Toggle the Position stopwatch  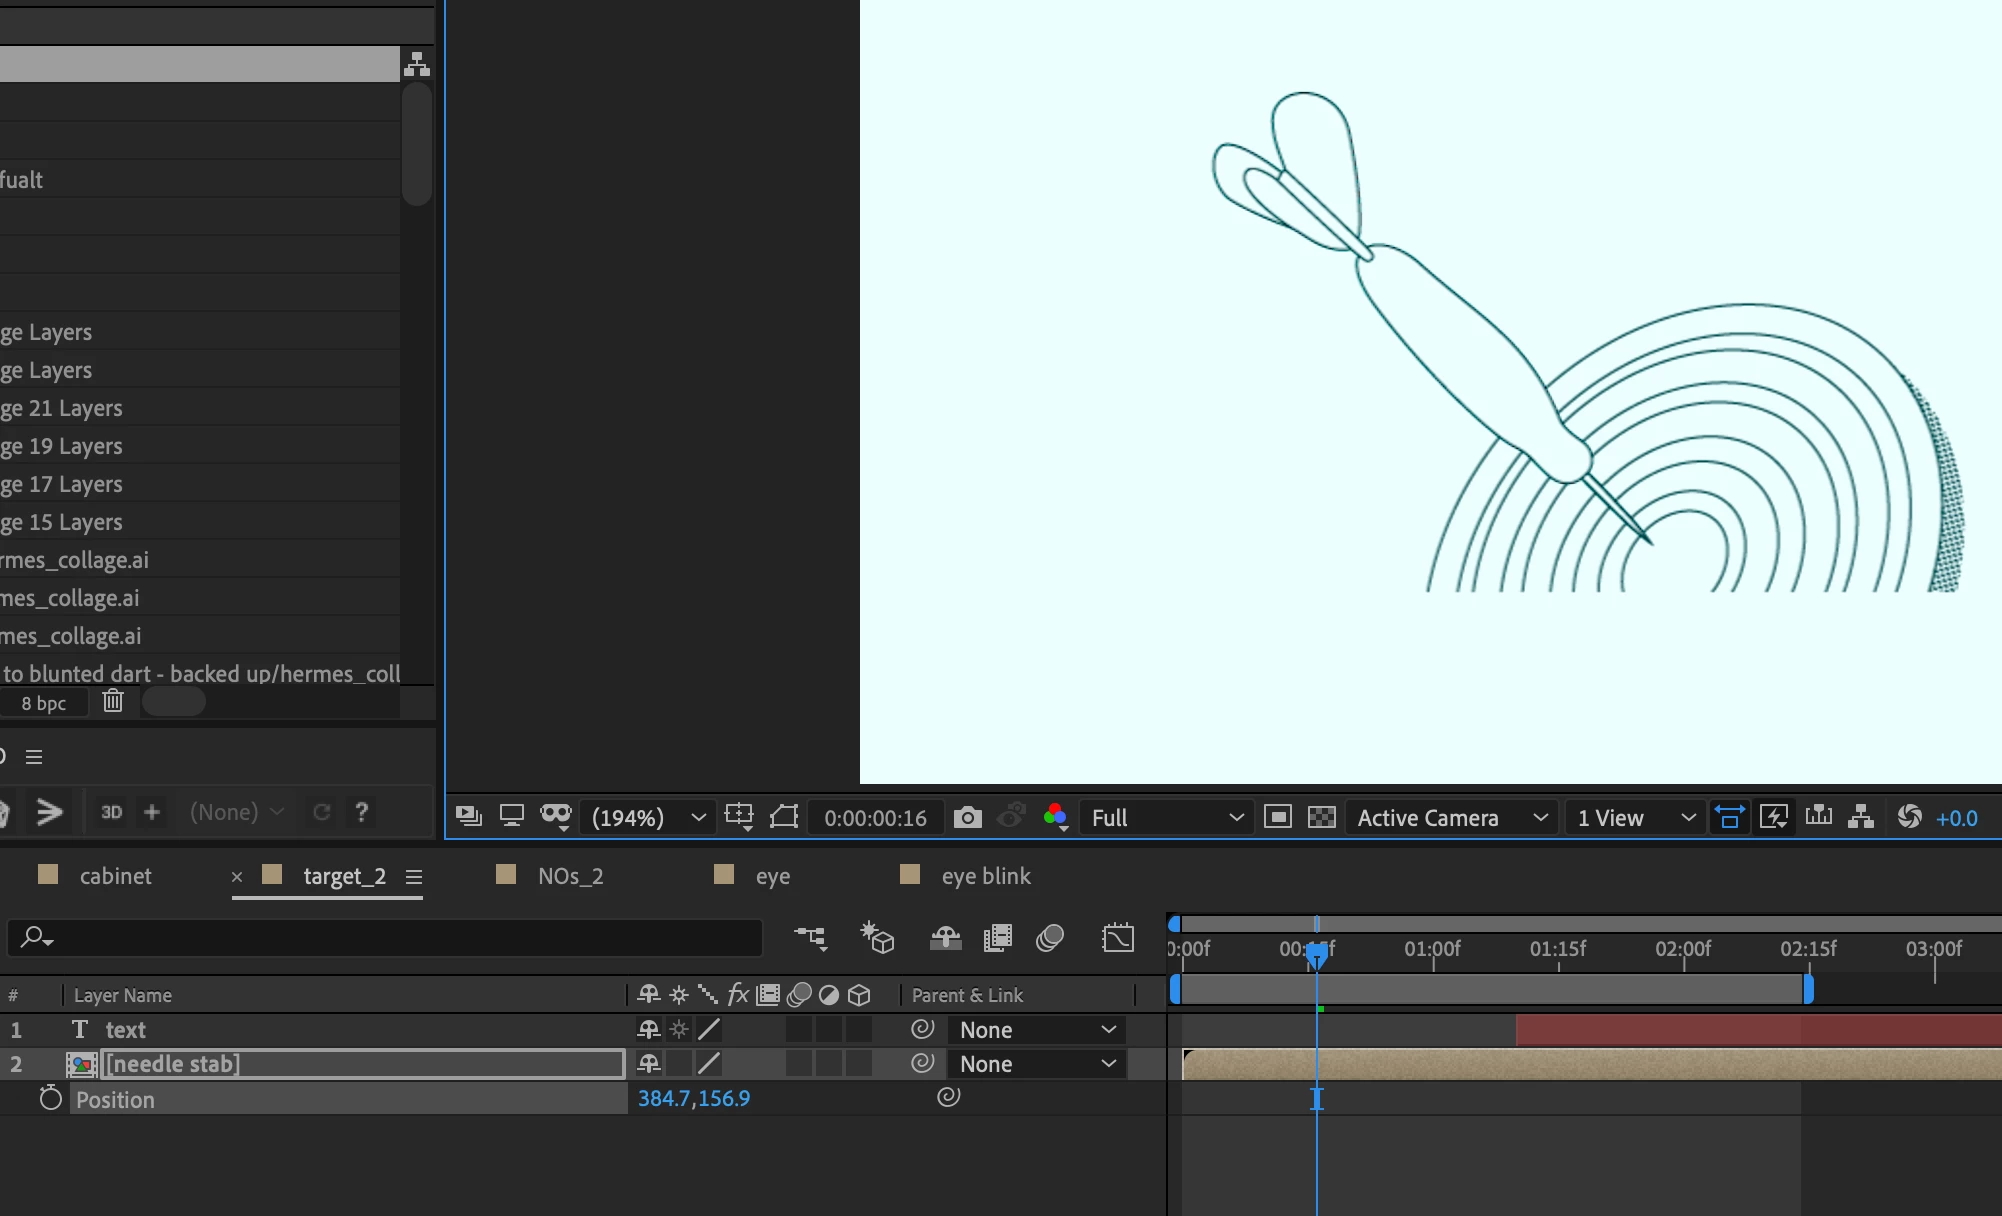(x=50, y=1099)
